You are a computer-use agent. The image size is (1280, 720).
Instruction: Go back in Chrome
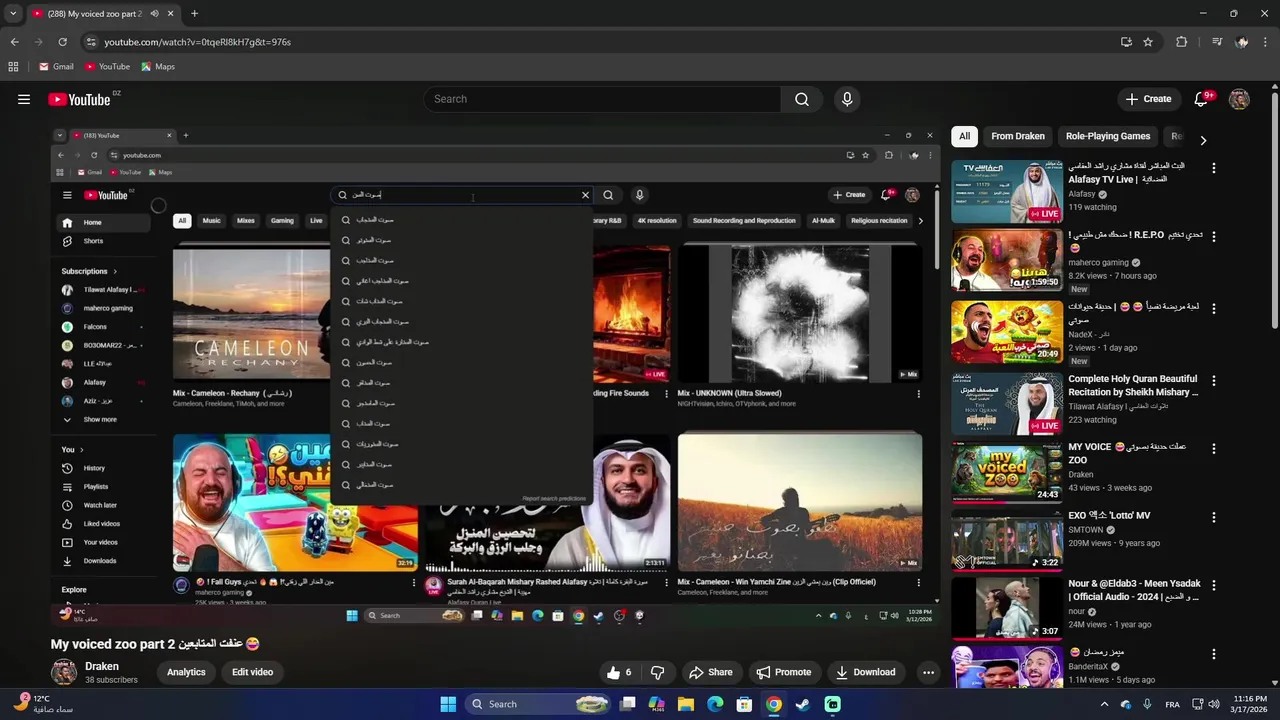tap(14, 42)
